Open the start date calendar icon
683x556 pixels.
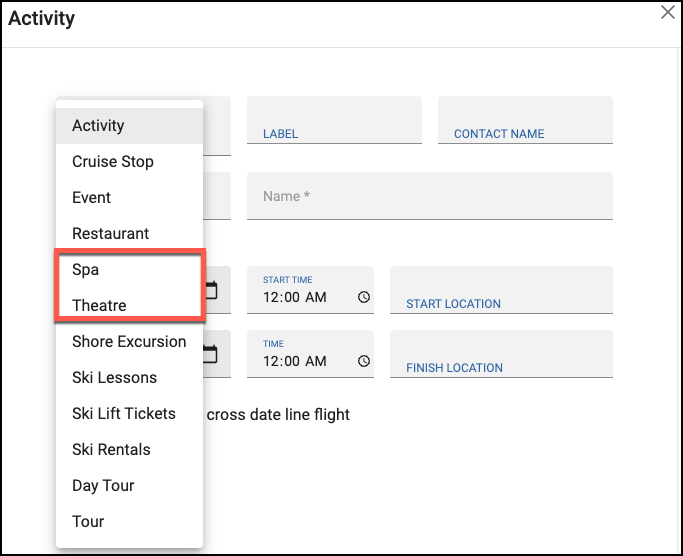click(x=211, y=290)
